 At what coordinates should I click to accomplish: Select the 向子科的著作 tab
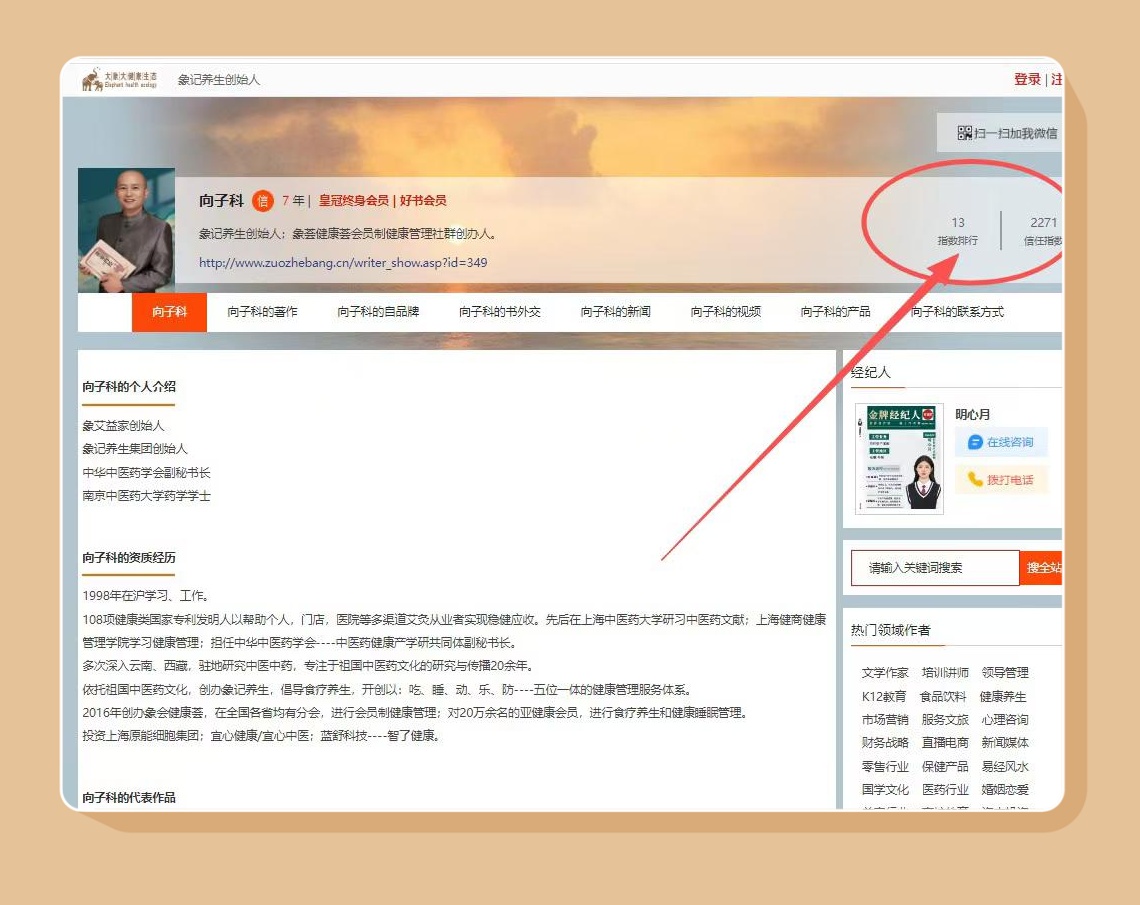pos(262,312)
